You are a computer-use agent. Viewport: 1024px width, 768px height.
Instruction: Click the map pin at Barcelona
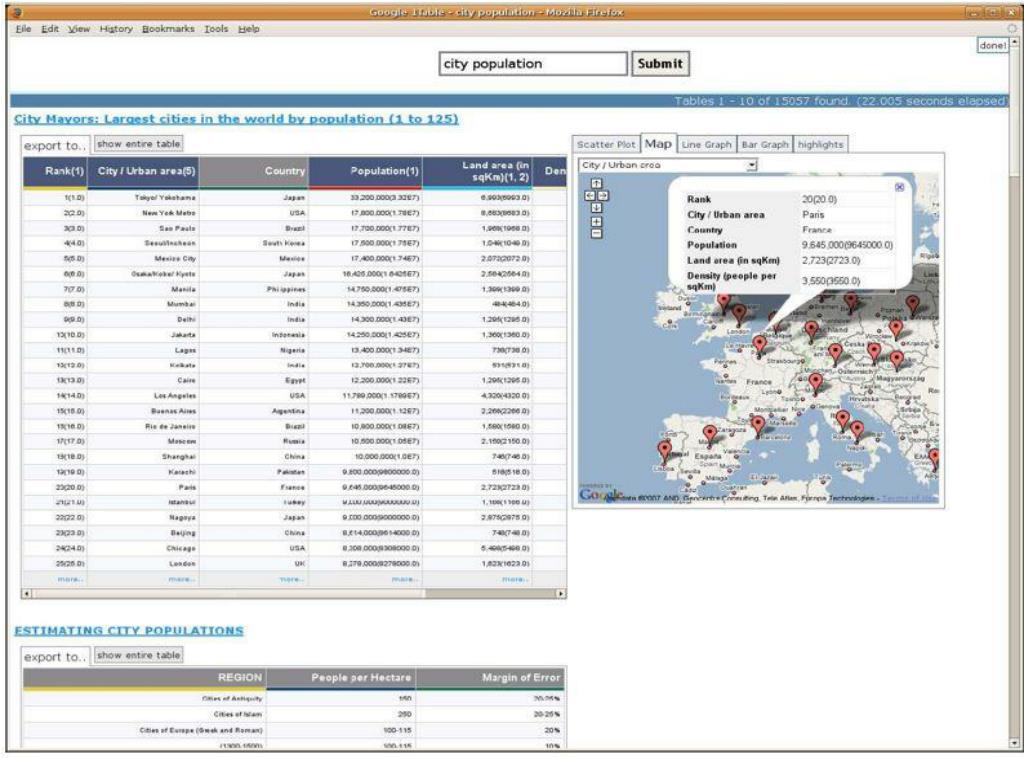tap(758, 426)
